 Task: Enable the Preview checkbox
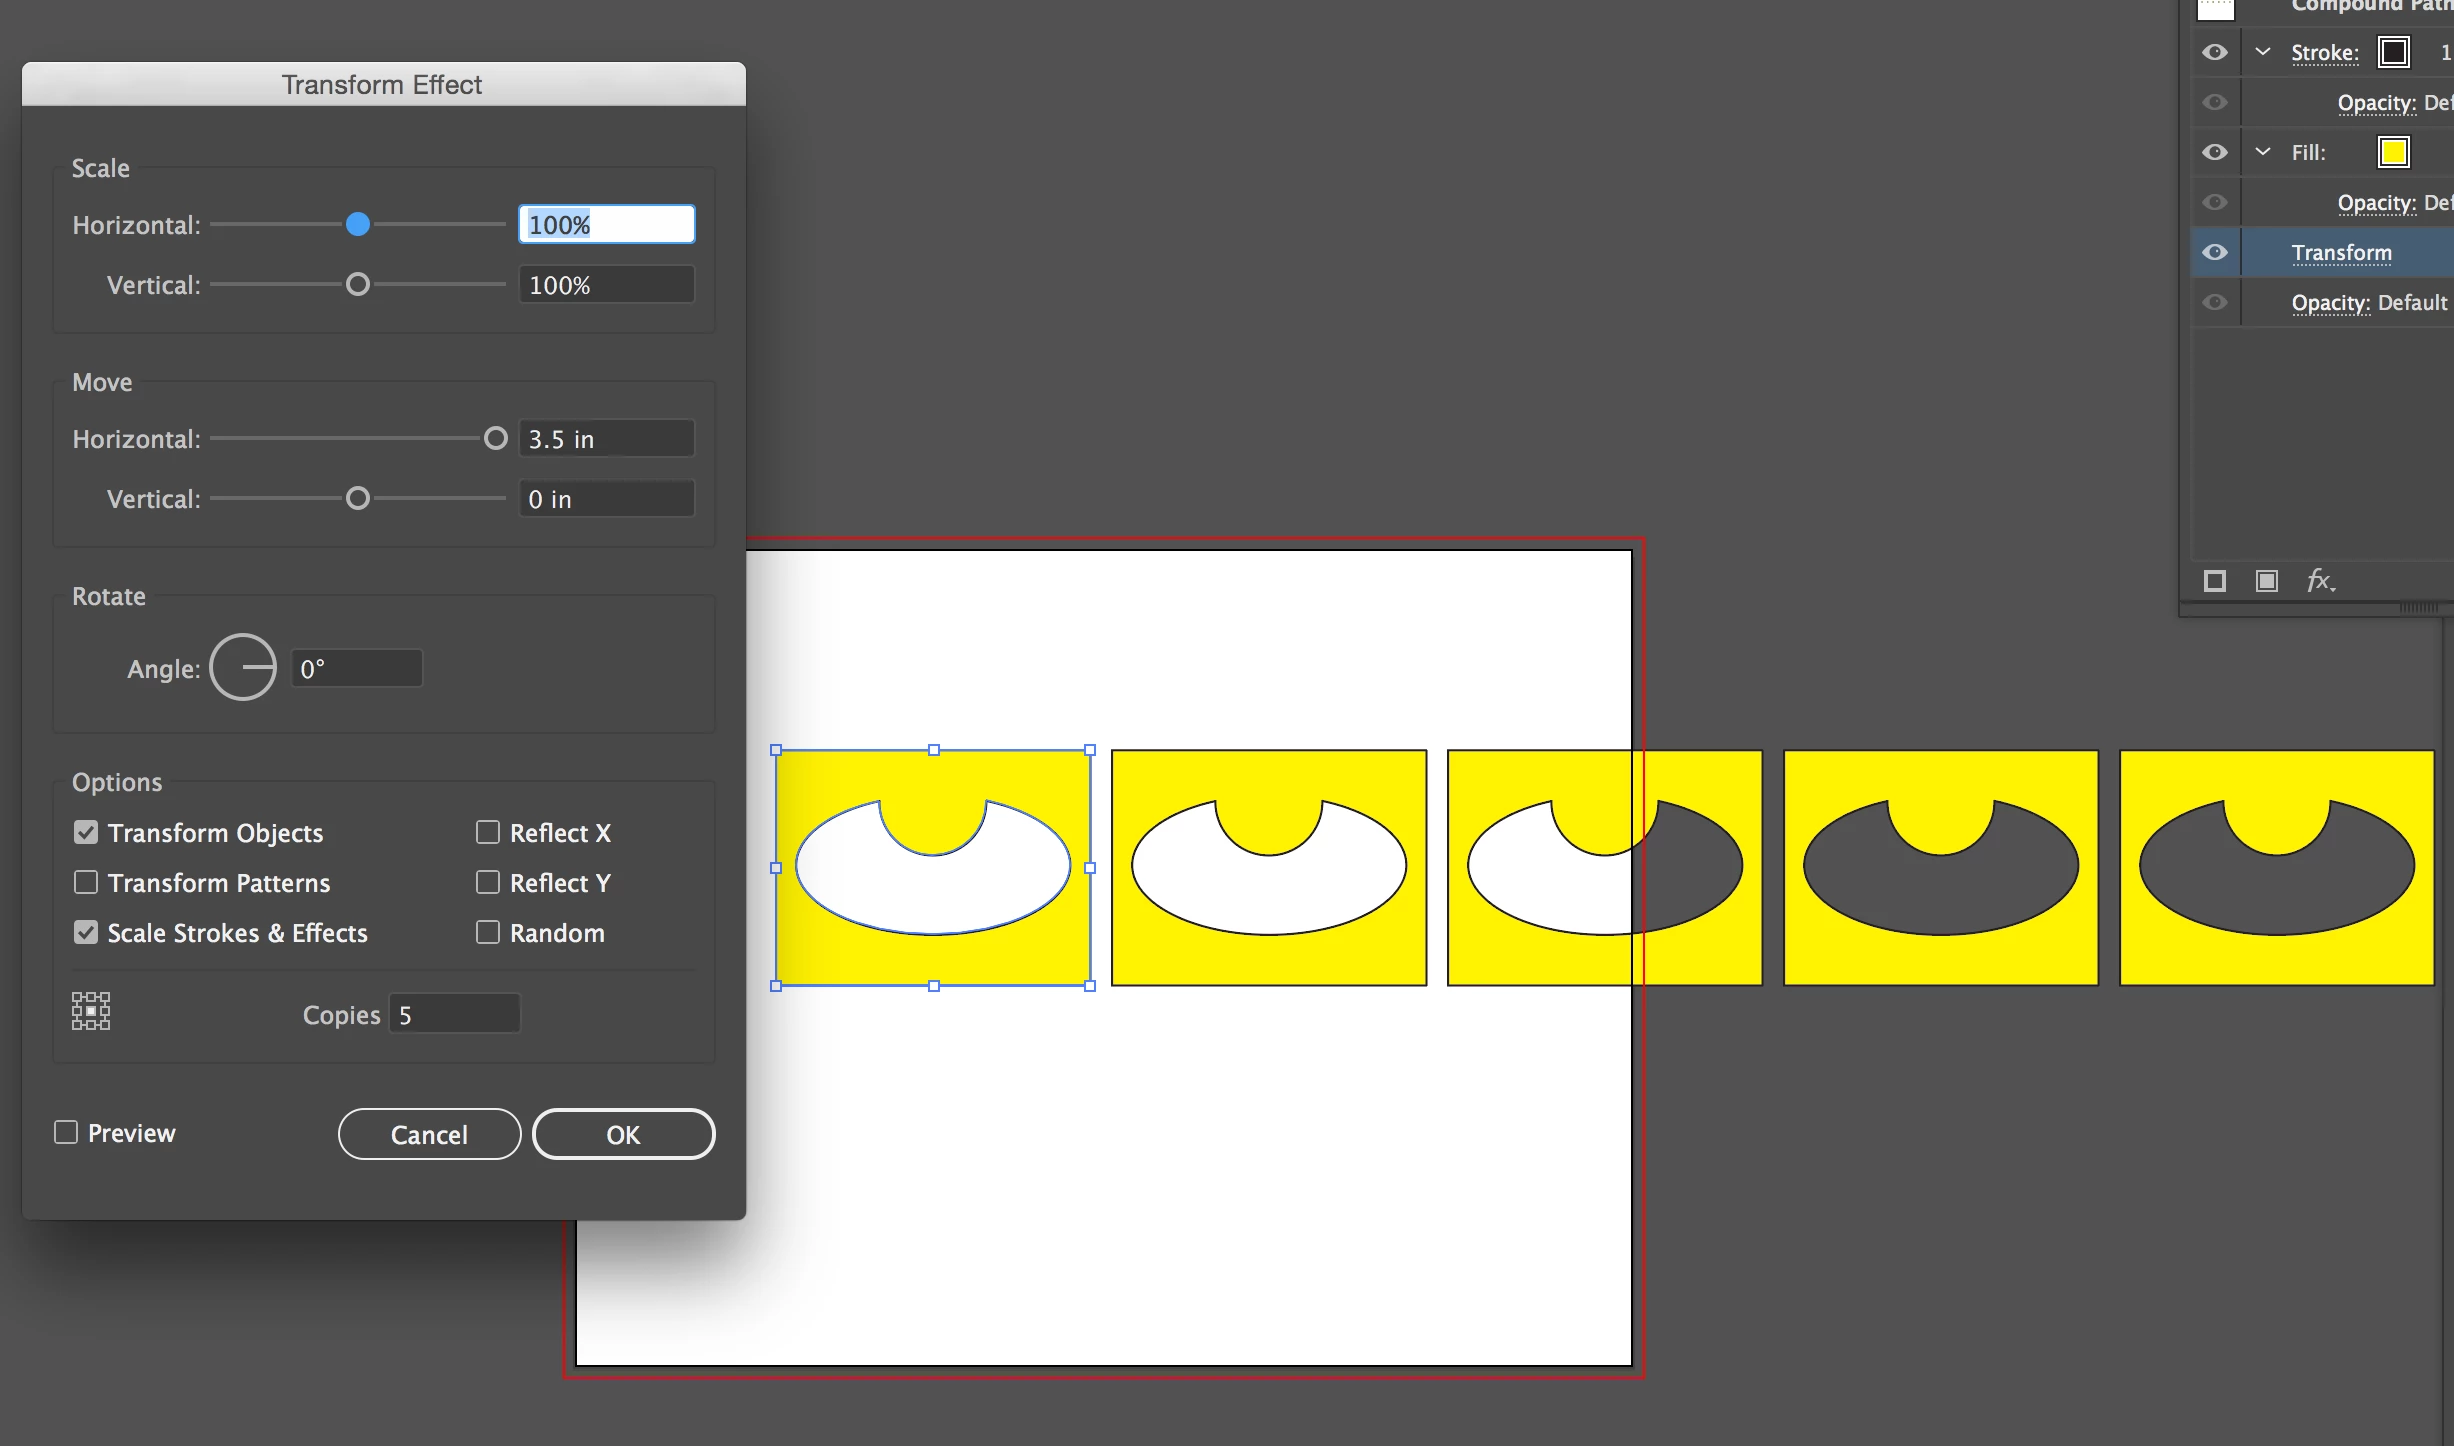pyautogui.click(x=66, y=1132)
